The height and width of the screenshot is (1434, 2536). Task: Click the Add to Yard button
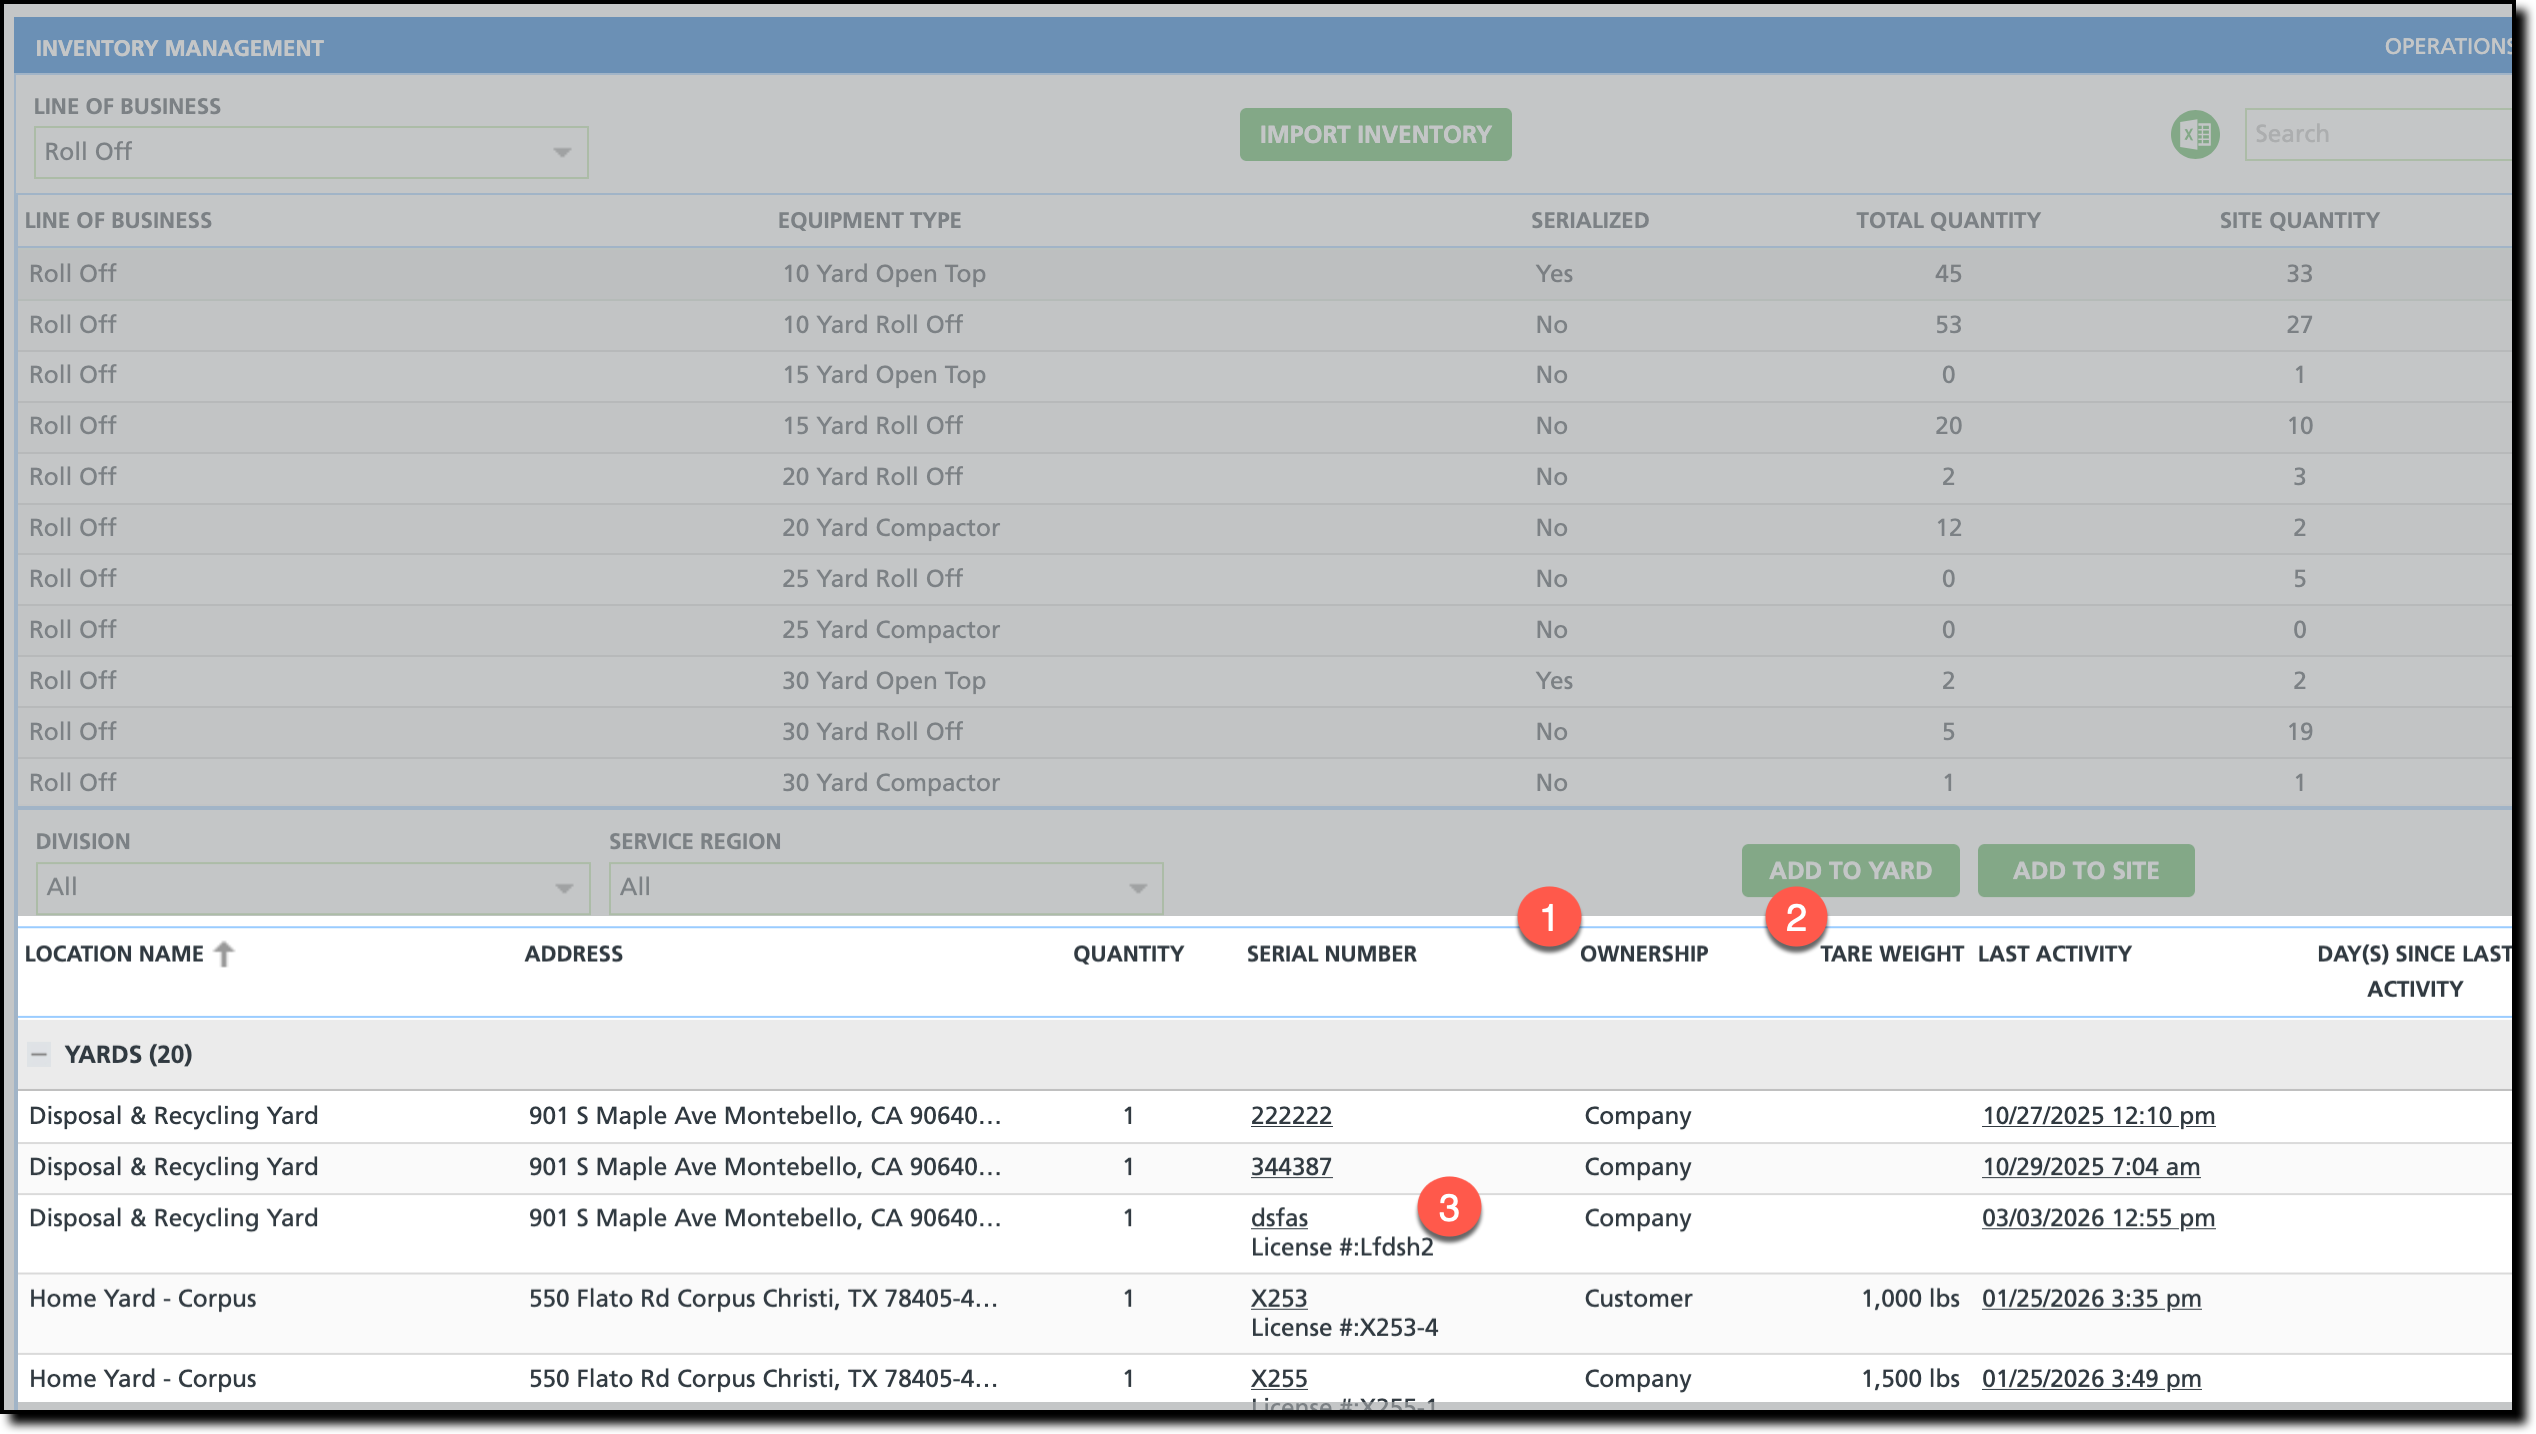tap(1850, 870)
